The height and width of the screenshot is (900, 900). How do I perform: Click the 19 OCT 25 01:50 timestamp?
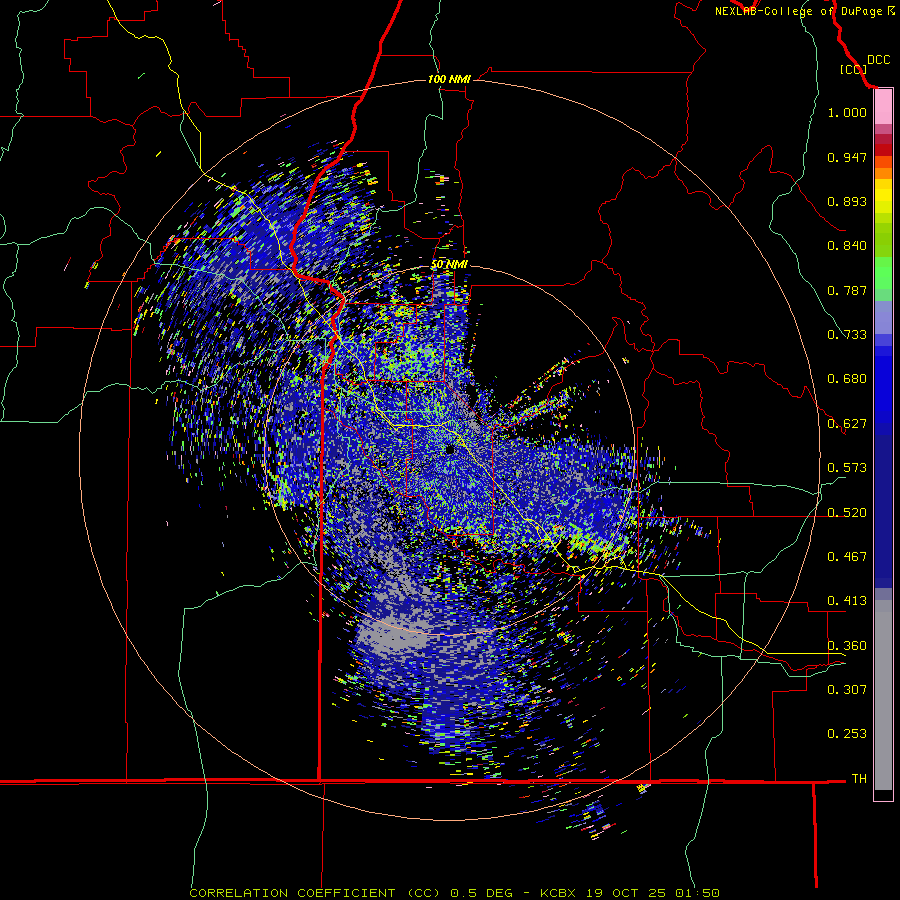tap(653, 893)
